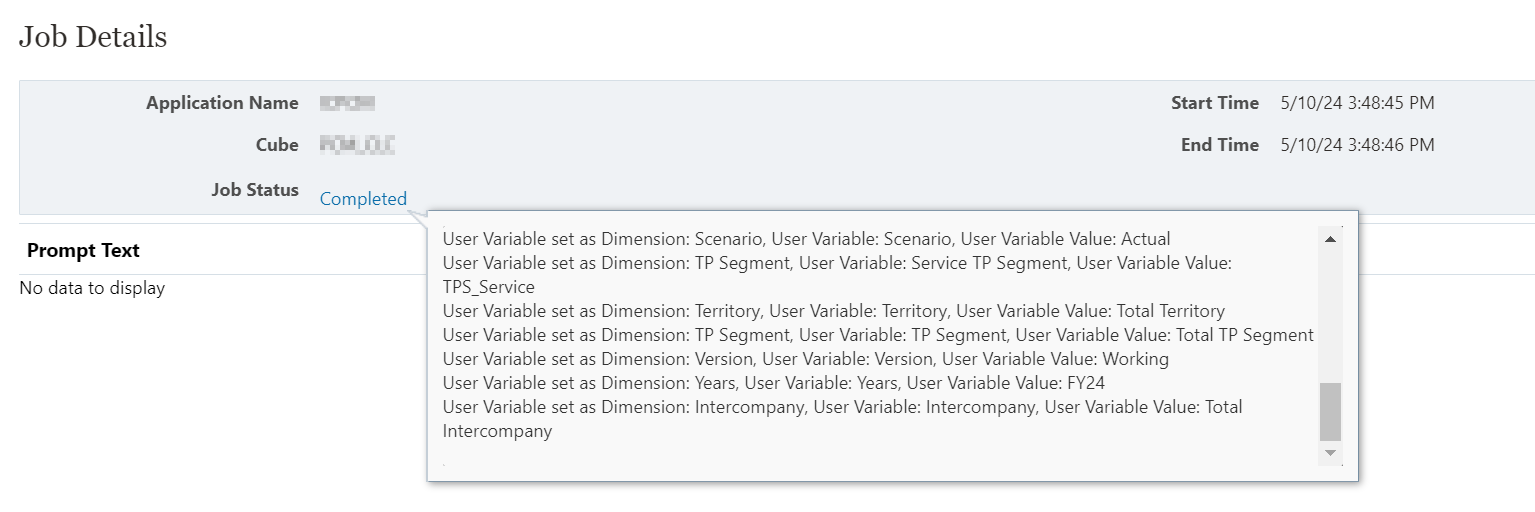This screenshot has width=1535, height=512.
Task: Click the No data to display message
Action: (92, 288)
